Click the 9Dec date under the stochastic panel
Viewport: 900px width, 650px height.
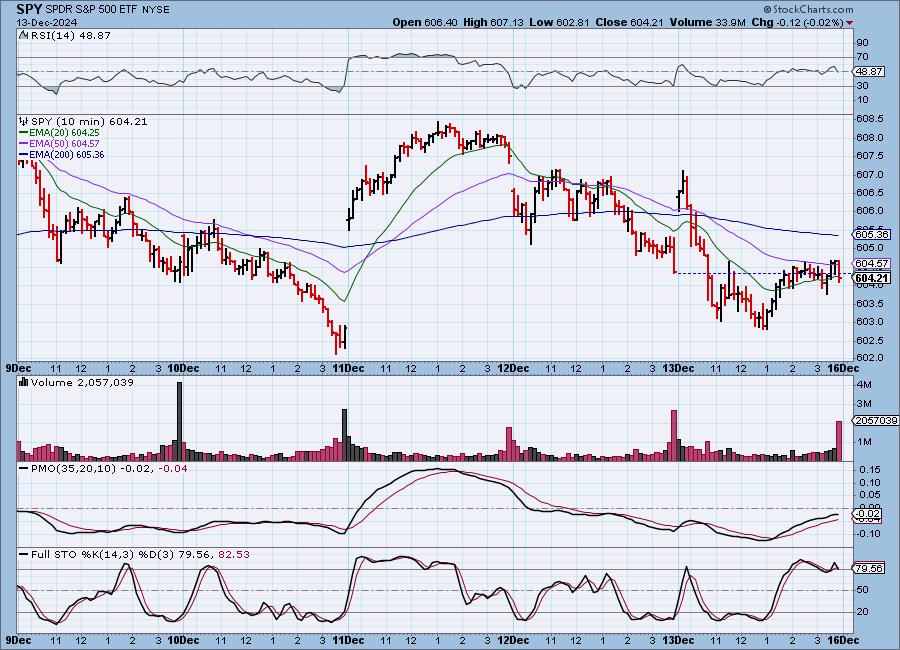point(19,640)
